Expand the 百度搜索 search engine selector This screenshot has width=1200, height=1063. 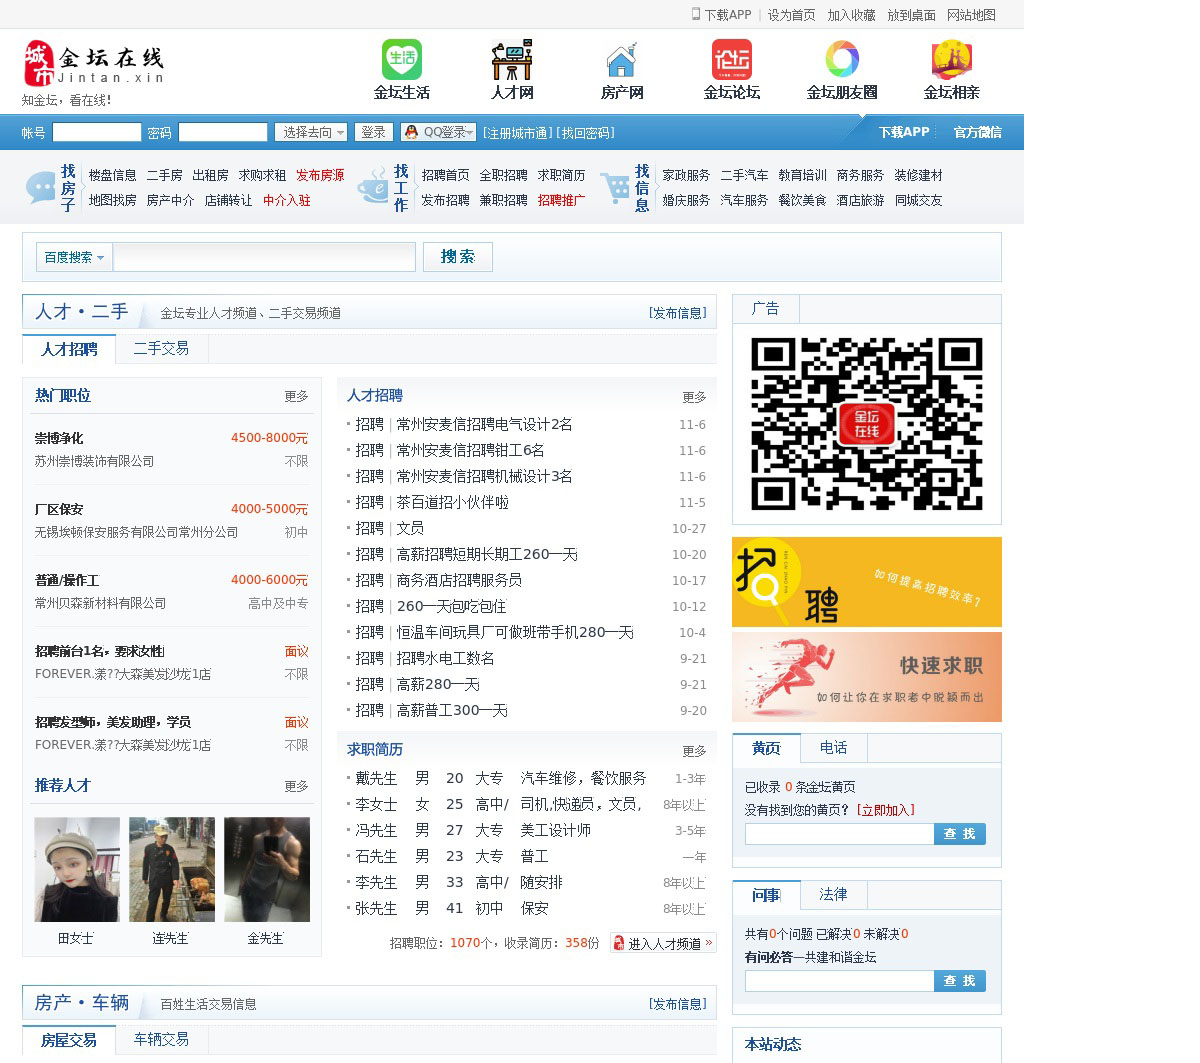74,257
